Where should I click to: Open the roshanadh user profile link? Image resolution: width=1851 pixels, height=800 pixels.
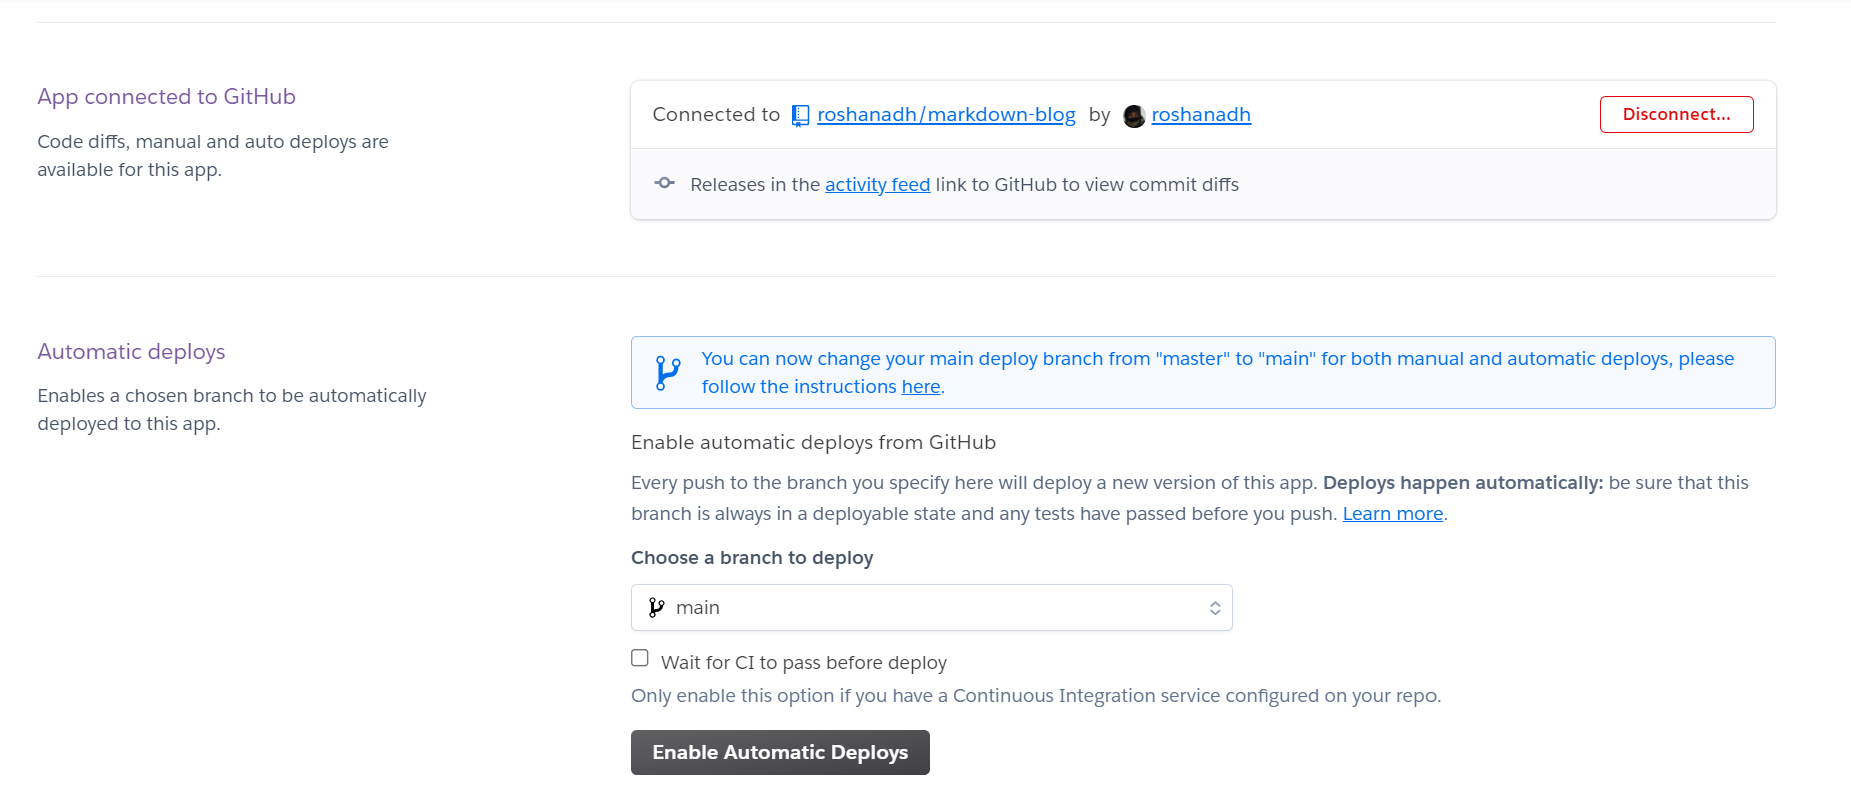(1201, 115)
